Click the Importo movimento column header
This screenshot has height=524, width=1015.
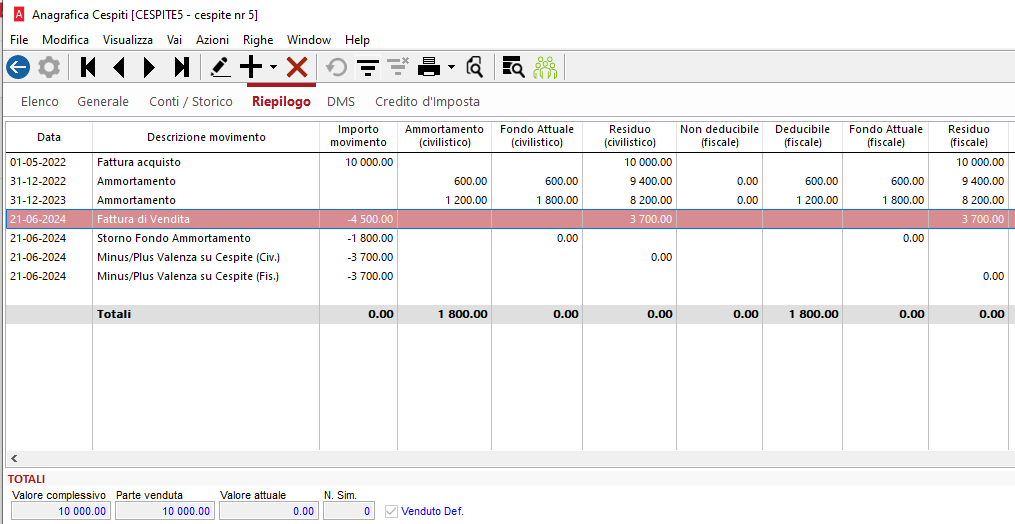(x=359, y=136)
